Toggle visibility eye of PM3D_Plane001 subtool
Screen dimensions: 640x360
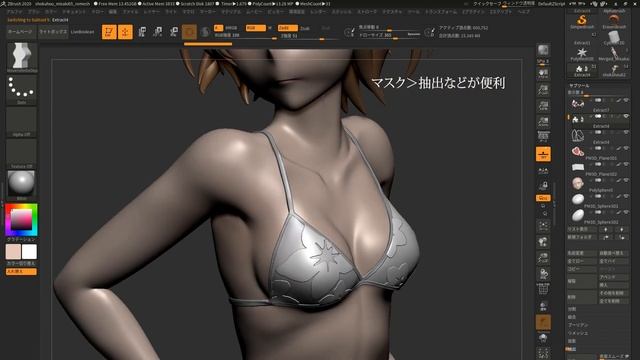click(x=626, y=148)
